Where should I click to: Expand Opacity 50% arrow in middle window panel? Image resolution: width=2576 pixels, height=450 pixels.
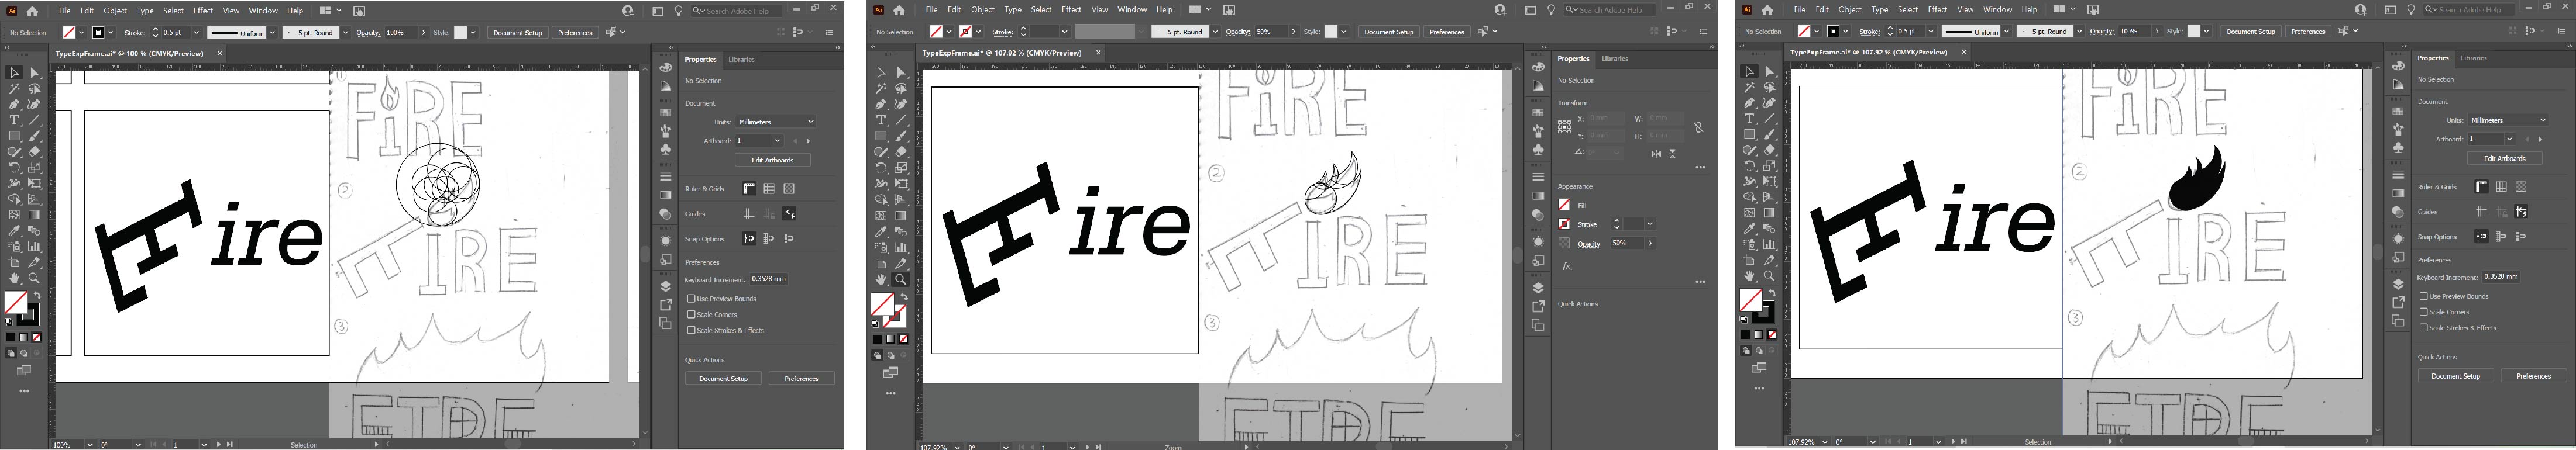(1650, 243)
